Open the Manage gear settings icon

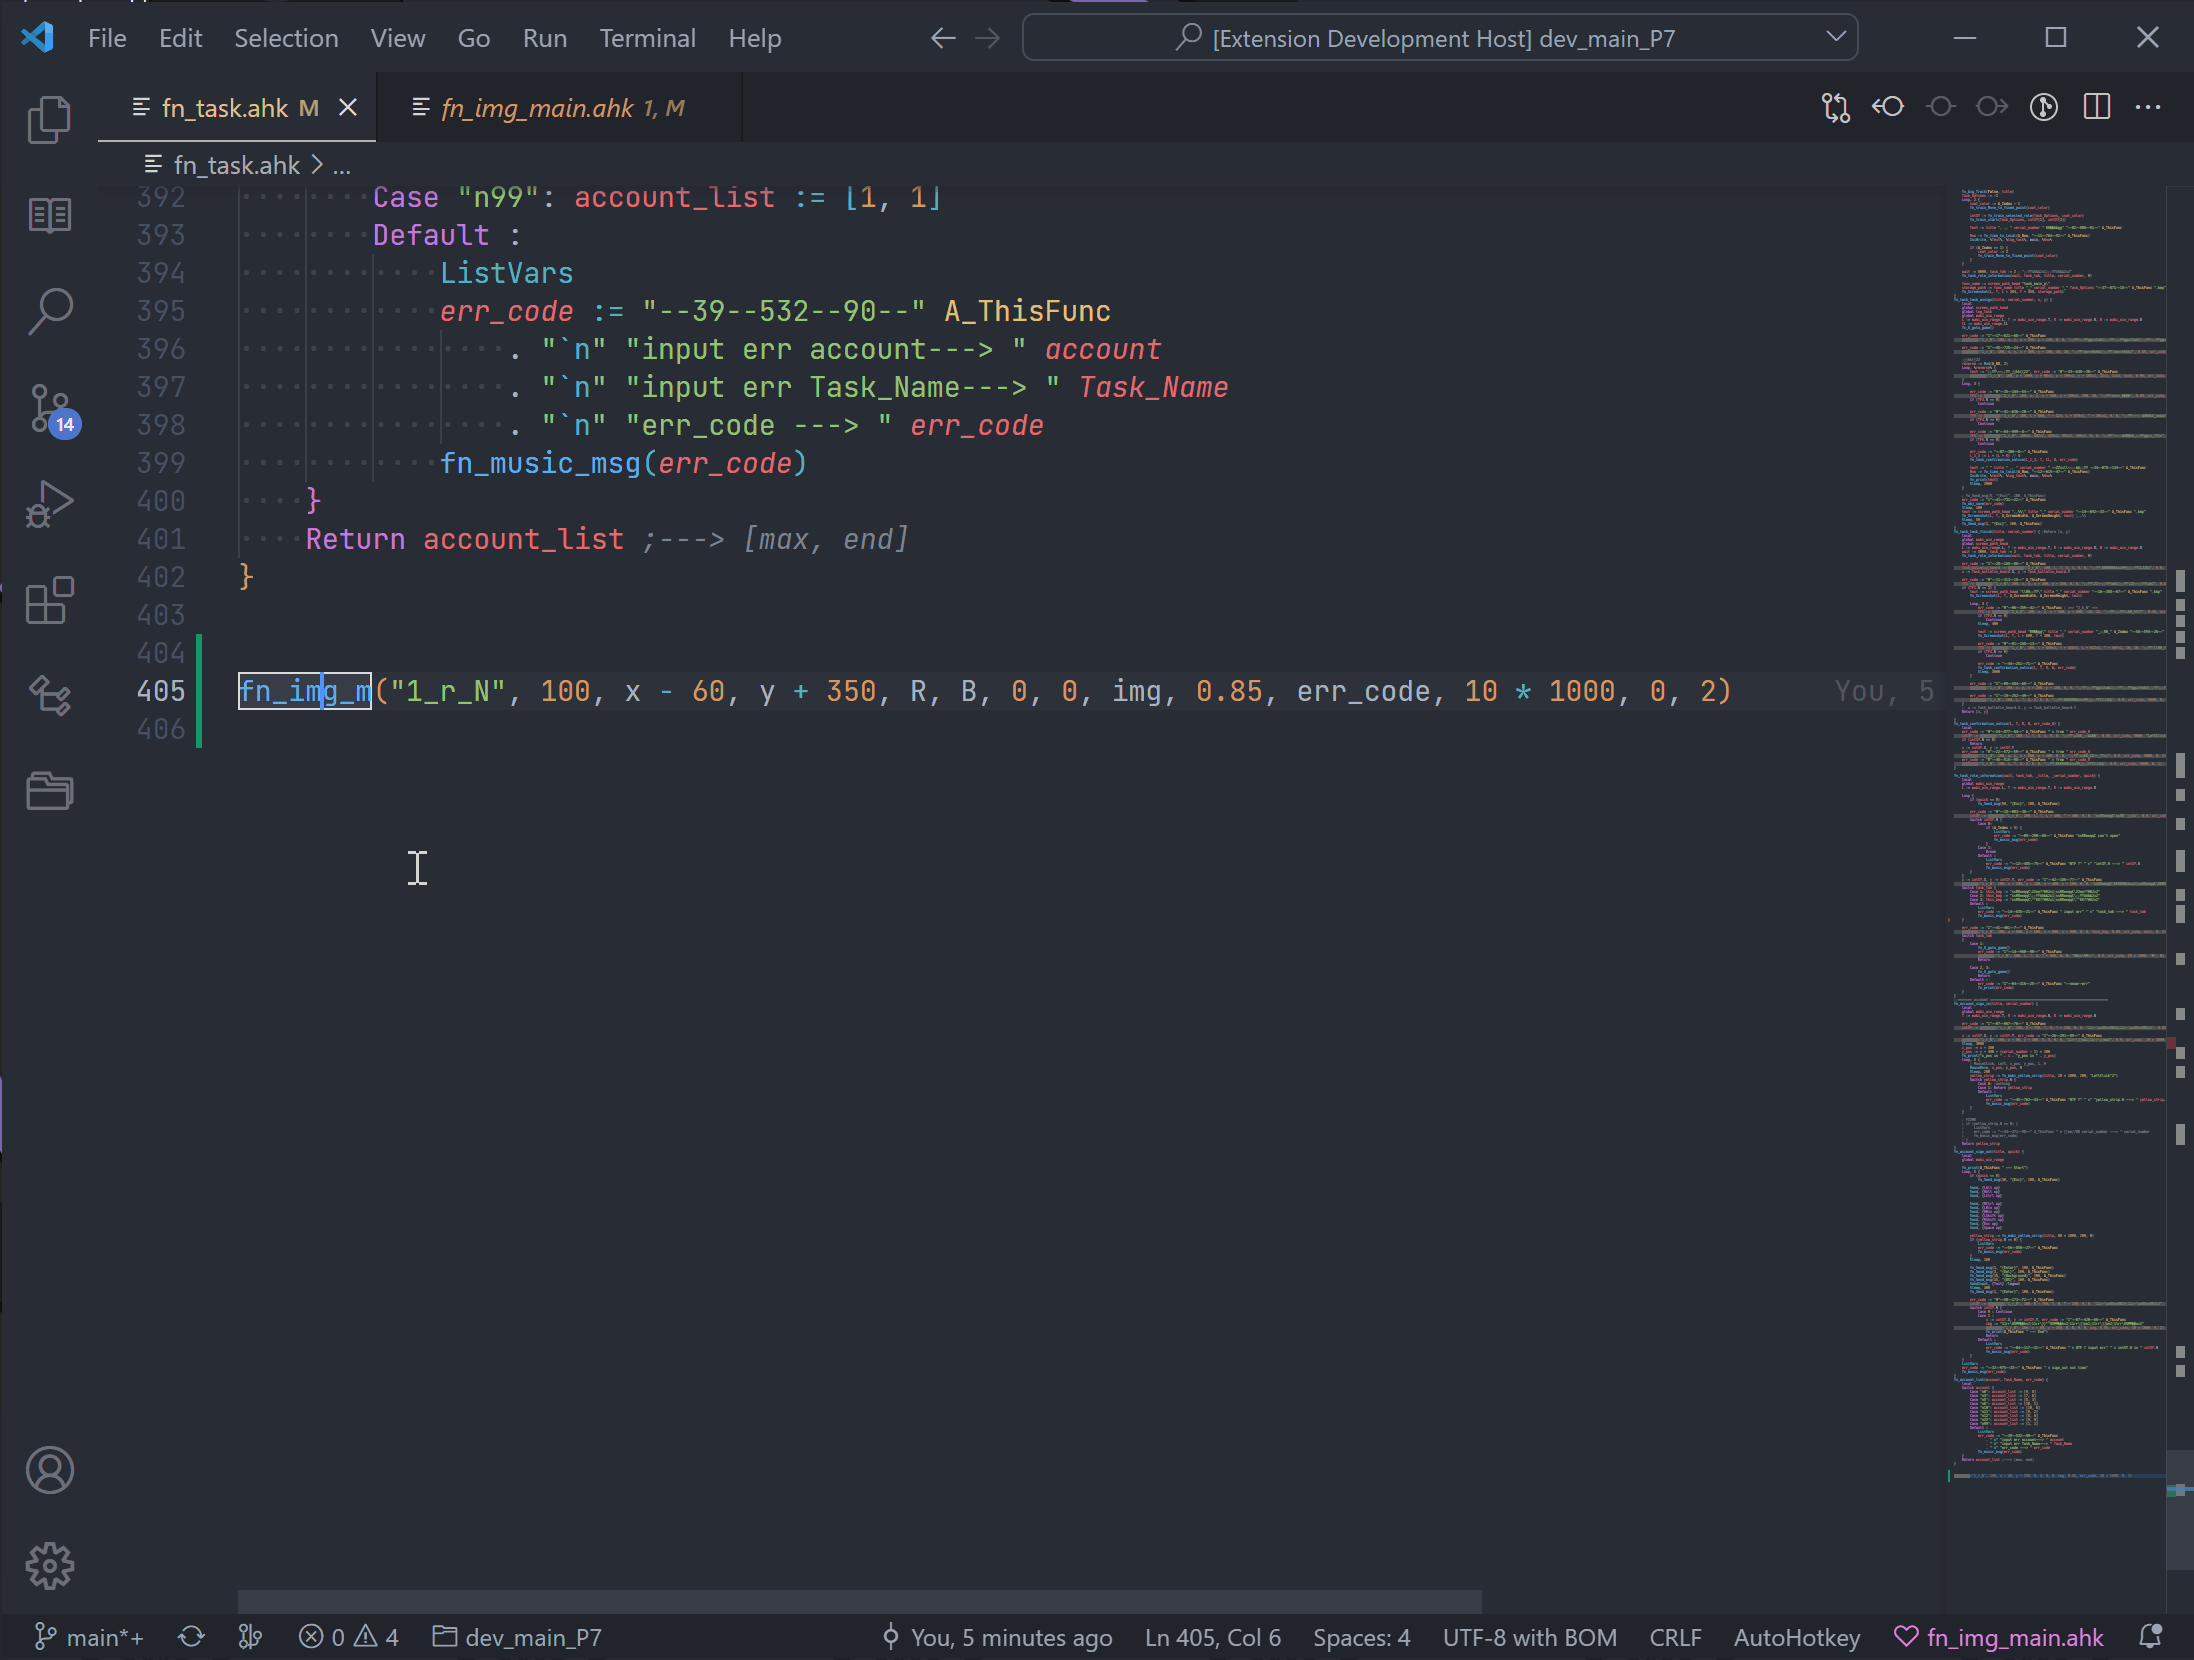[x=49, y=1565]
